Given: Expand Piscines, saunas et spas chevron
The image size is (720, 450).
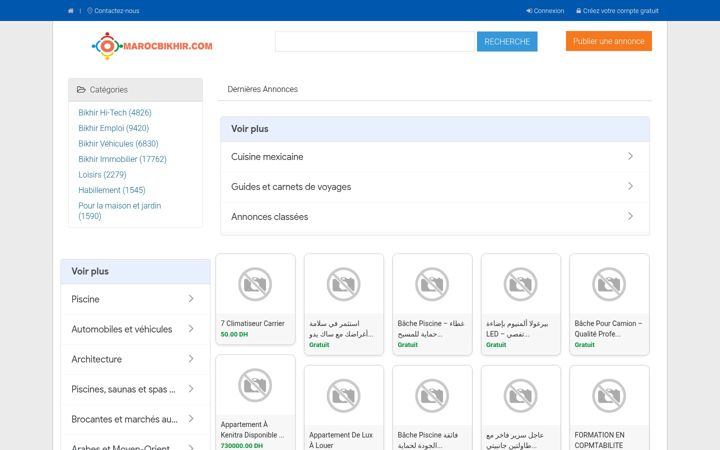Looking at the screenshot, I should [x=191, y=388].
